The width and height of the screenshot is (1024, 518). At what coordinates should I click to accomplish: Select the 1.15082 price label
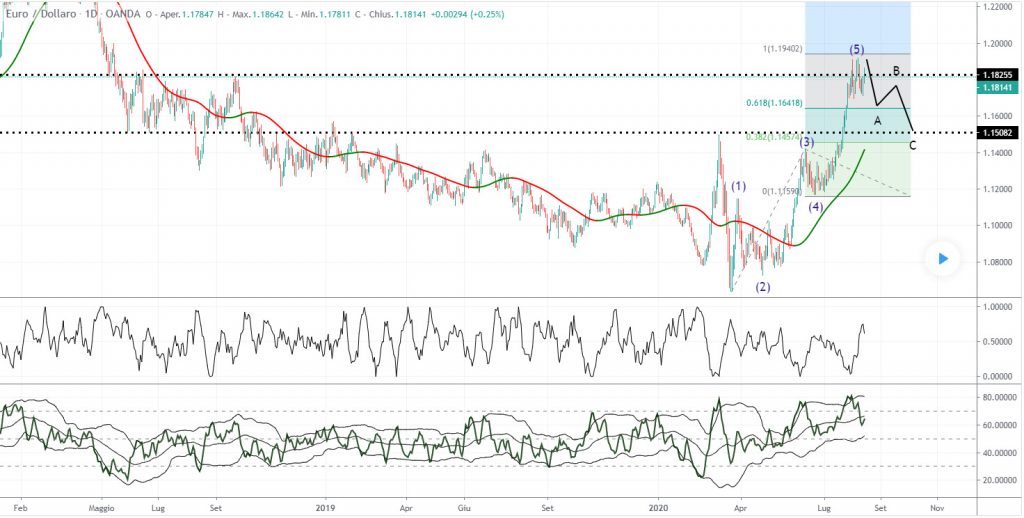[x=999, y=133]
